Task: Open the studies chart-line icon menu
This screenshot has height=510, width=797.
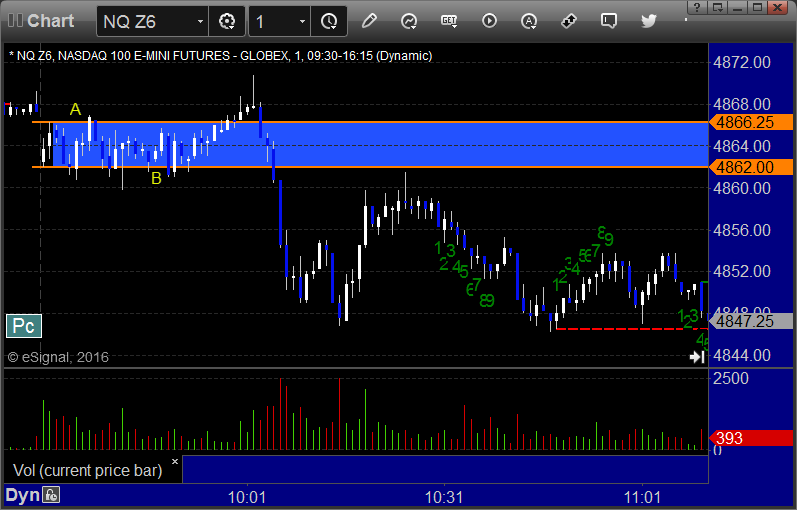Action: point(409,21)
